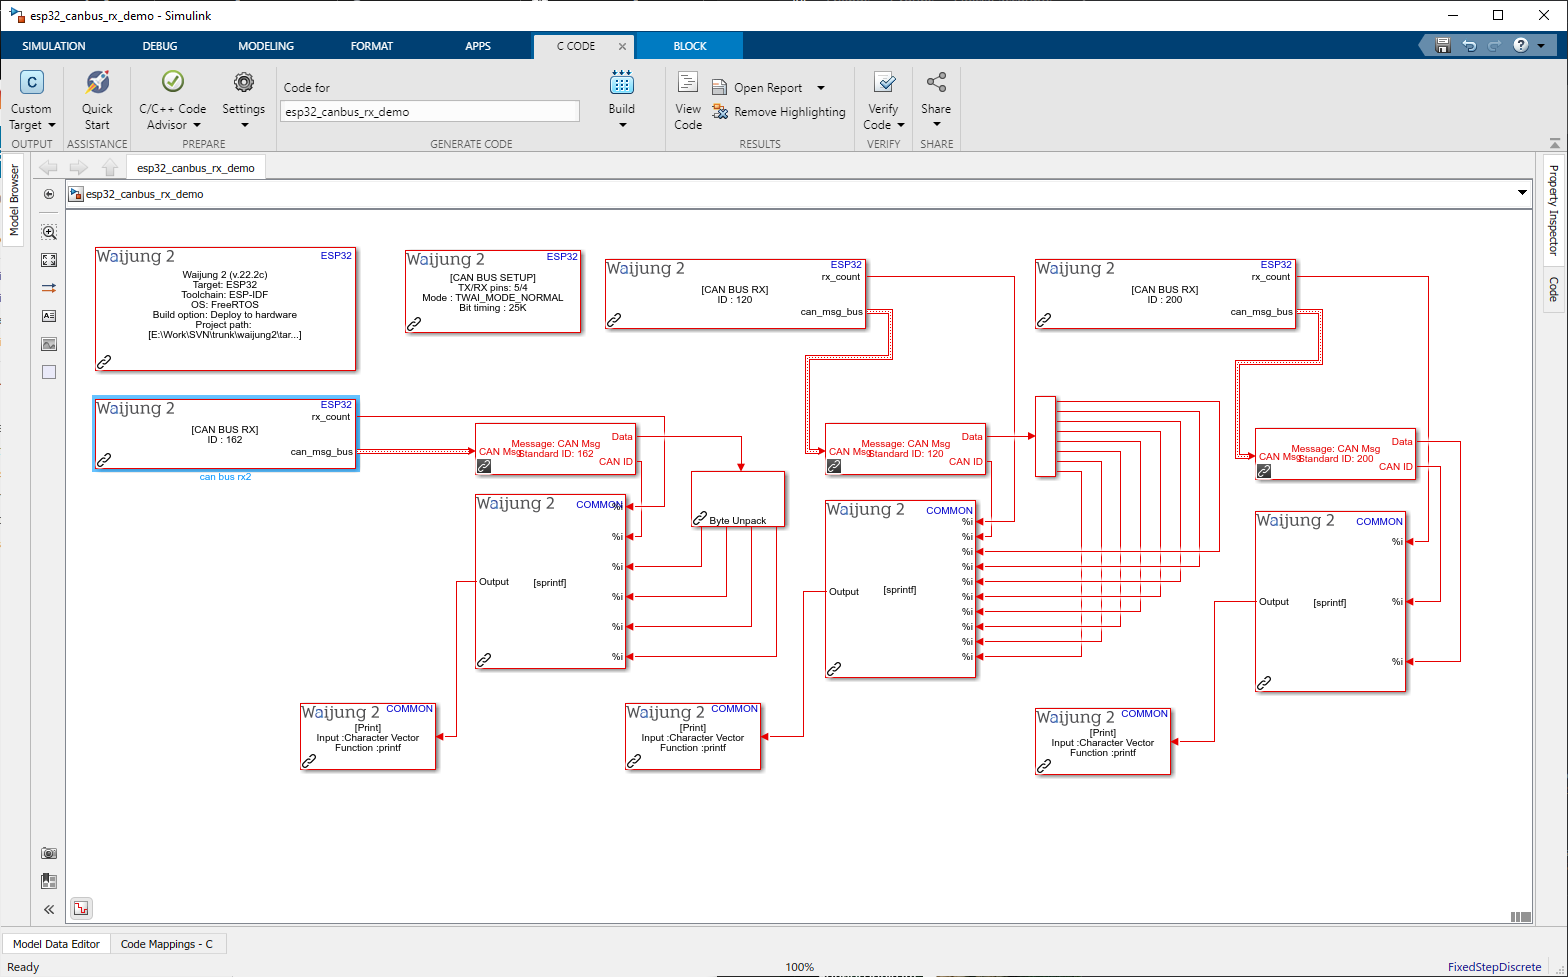Collapse the toolstrip via top-right arrow
The image size is (1568, 977).
pos(1554,143)
